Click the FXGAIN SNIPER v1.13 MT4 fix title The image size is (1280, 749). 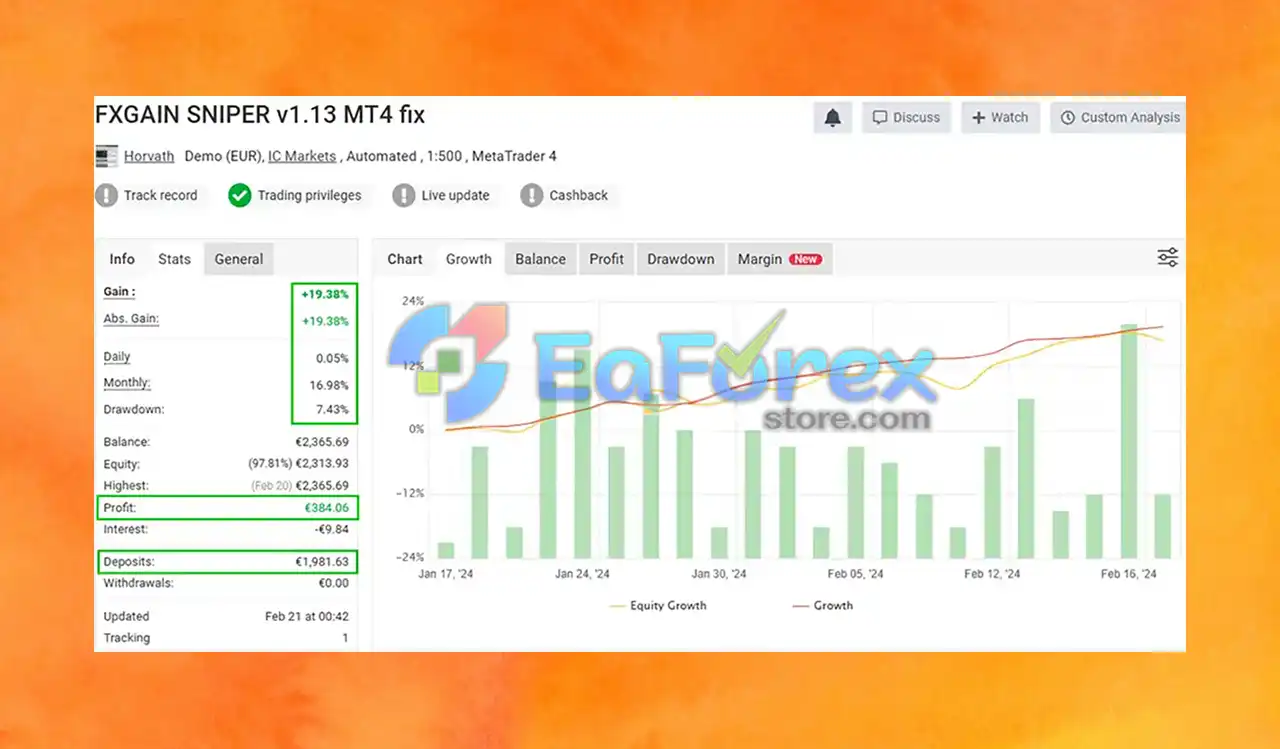pos(260,115)
